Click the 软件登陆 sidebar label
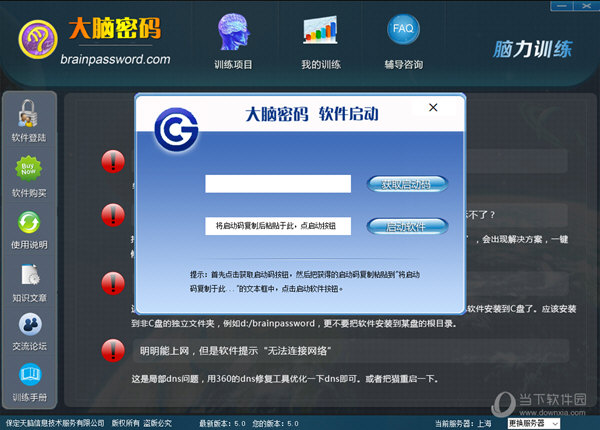The height and width of the screenshot is (430, 600). [29, 138]
